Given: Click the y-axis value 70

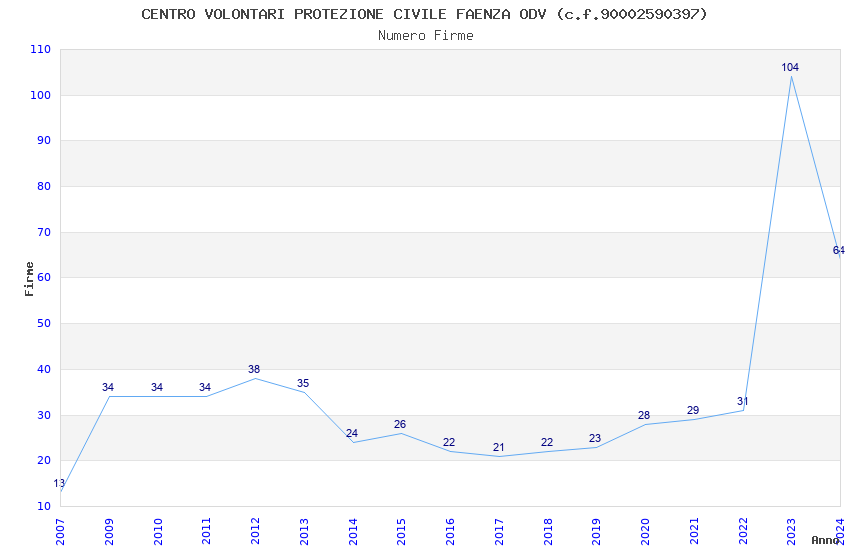Looking at the screenshot, I should [x=43, y=232].
